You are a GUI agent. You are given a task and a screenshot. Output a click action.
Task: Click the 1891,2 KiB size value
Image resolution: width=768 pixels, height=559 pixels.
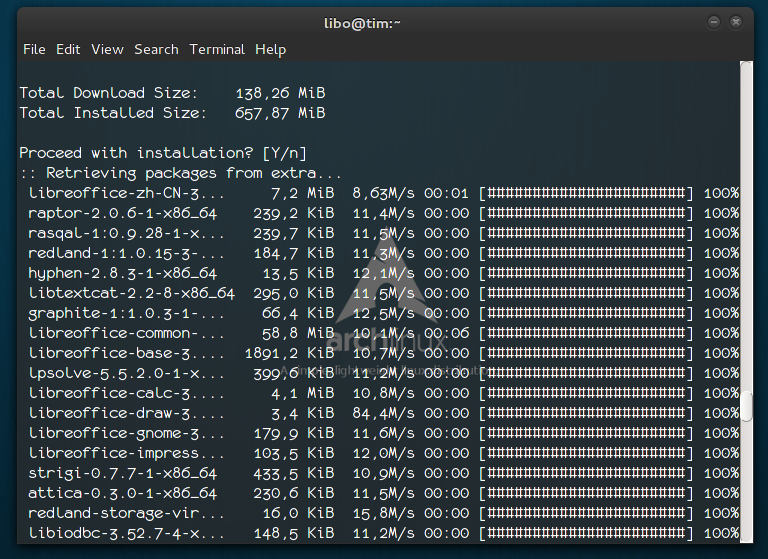tap(289, 353)
